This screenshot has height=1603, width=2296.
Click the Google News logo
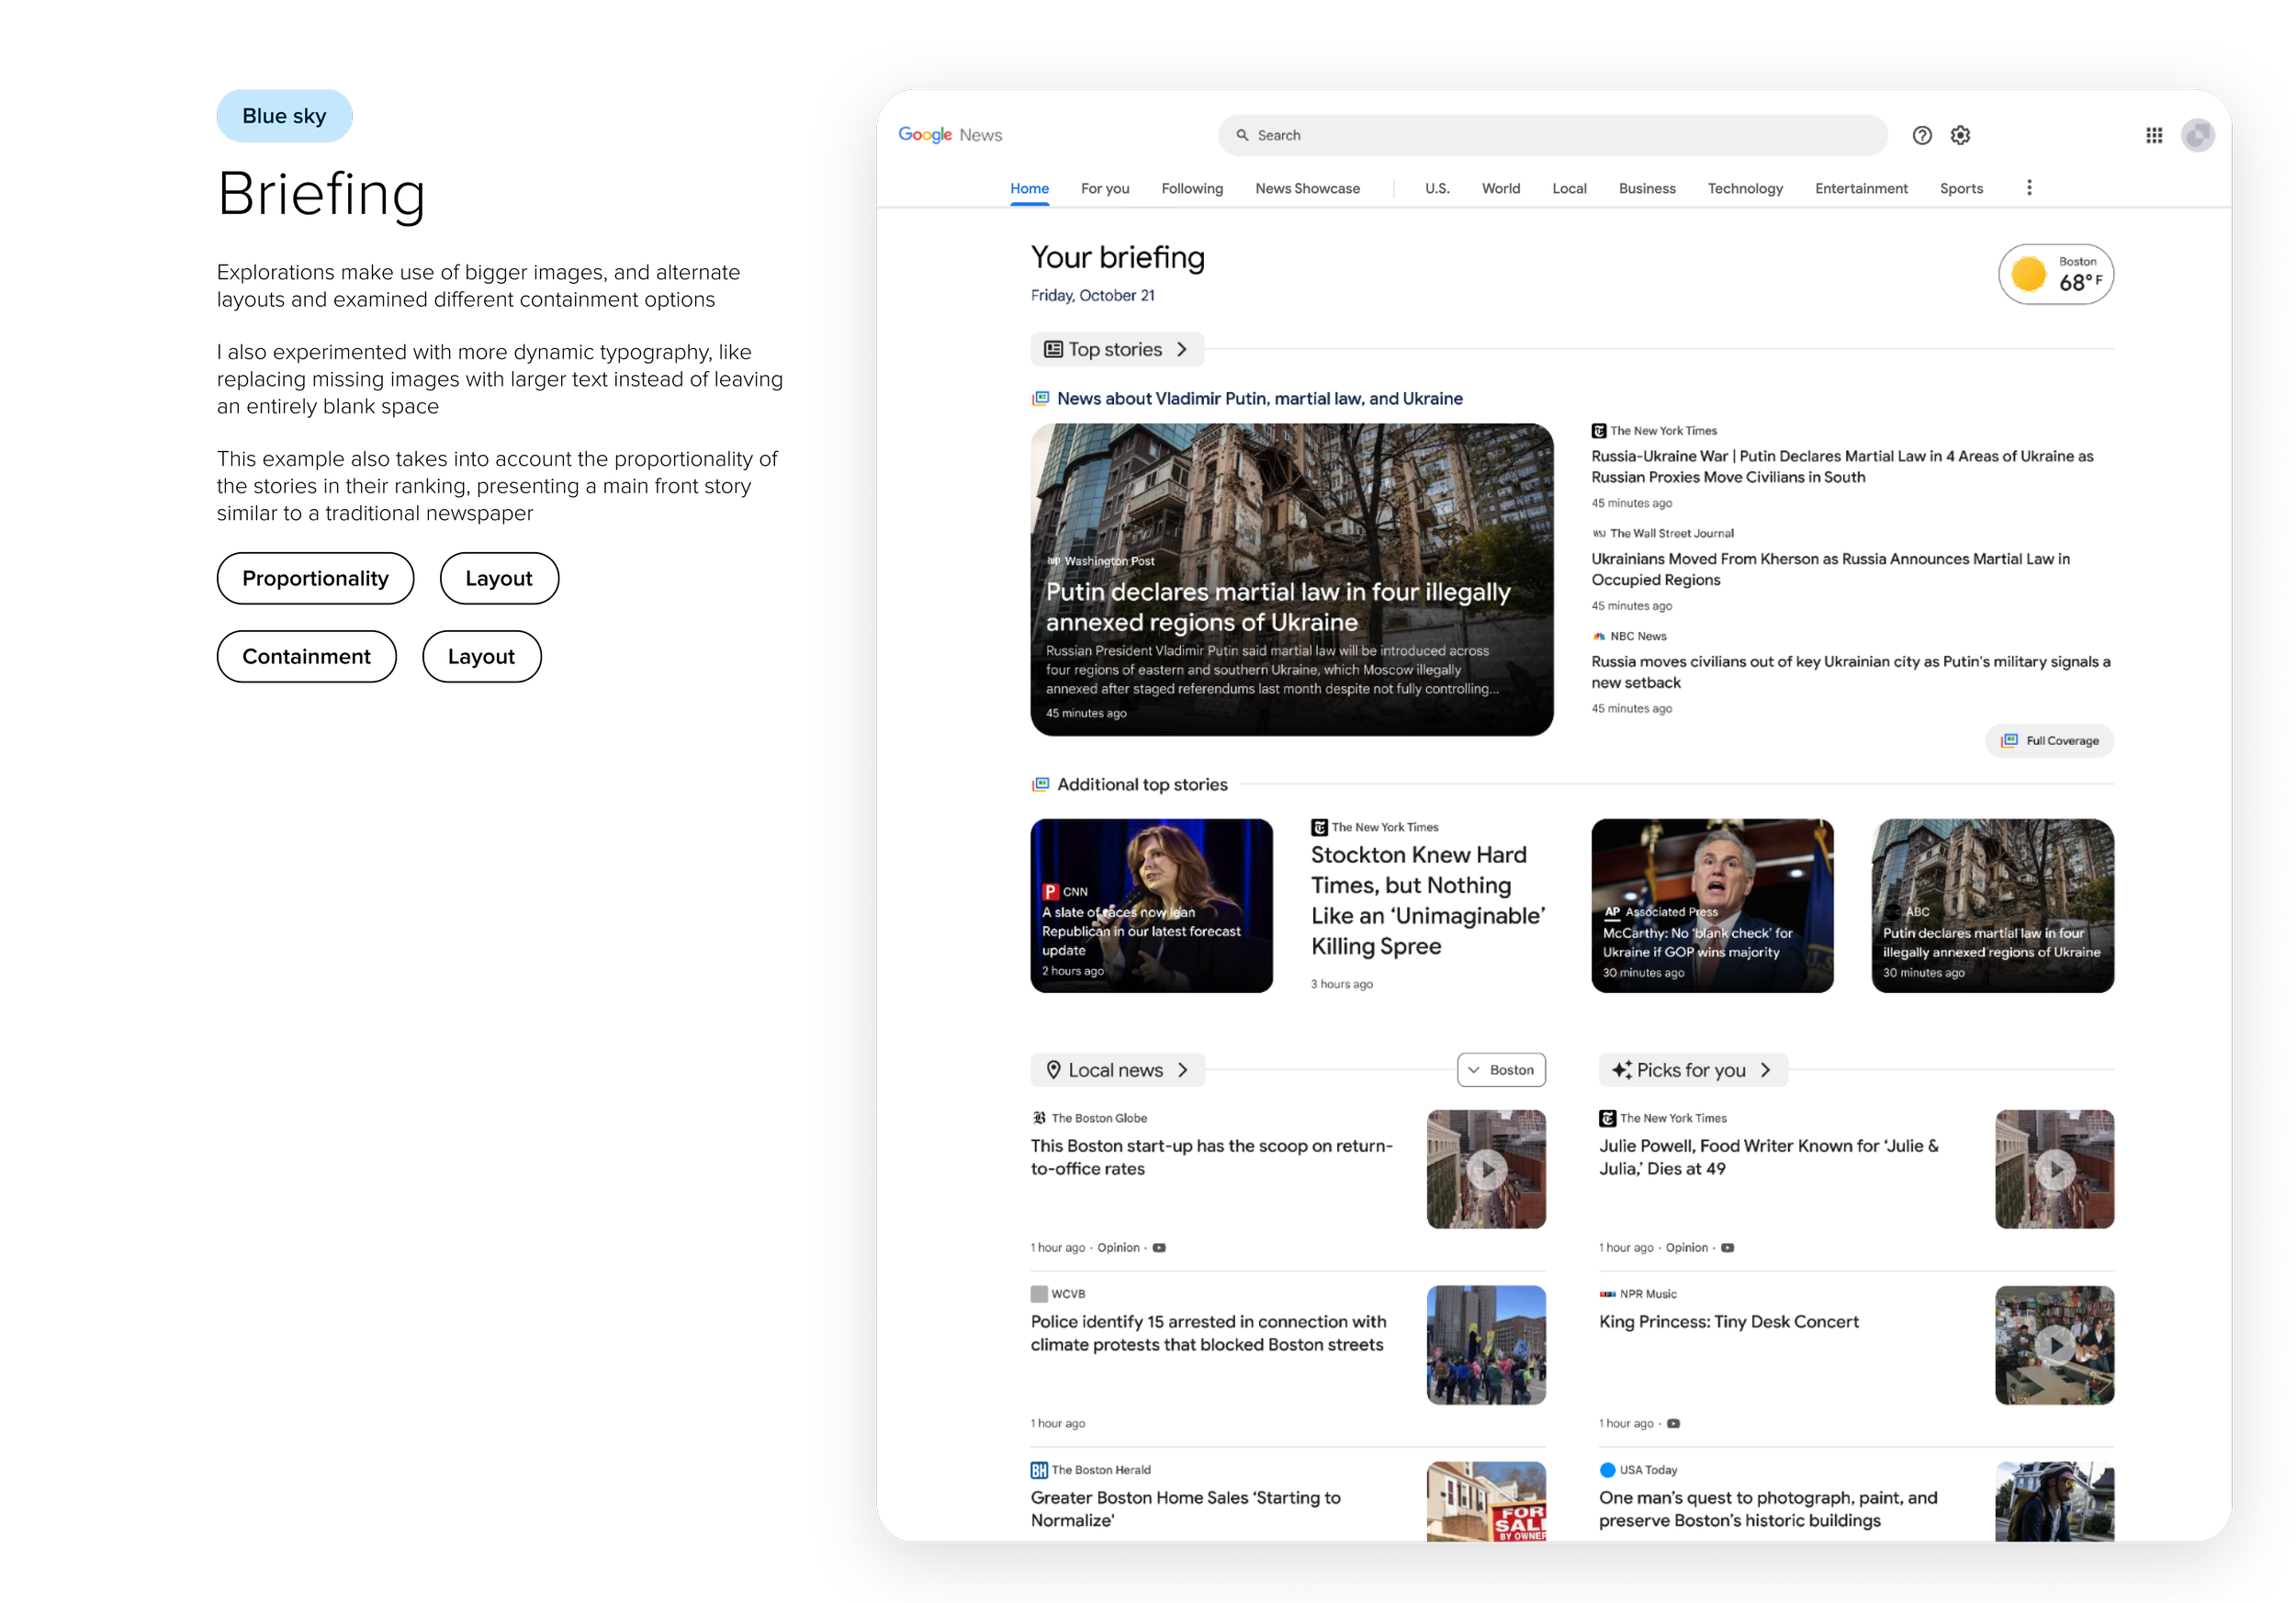point(949,135)
